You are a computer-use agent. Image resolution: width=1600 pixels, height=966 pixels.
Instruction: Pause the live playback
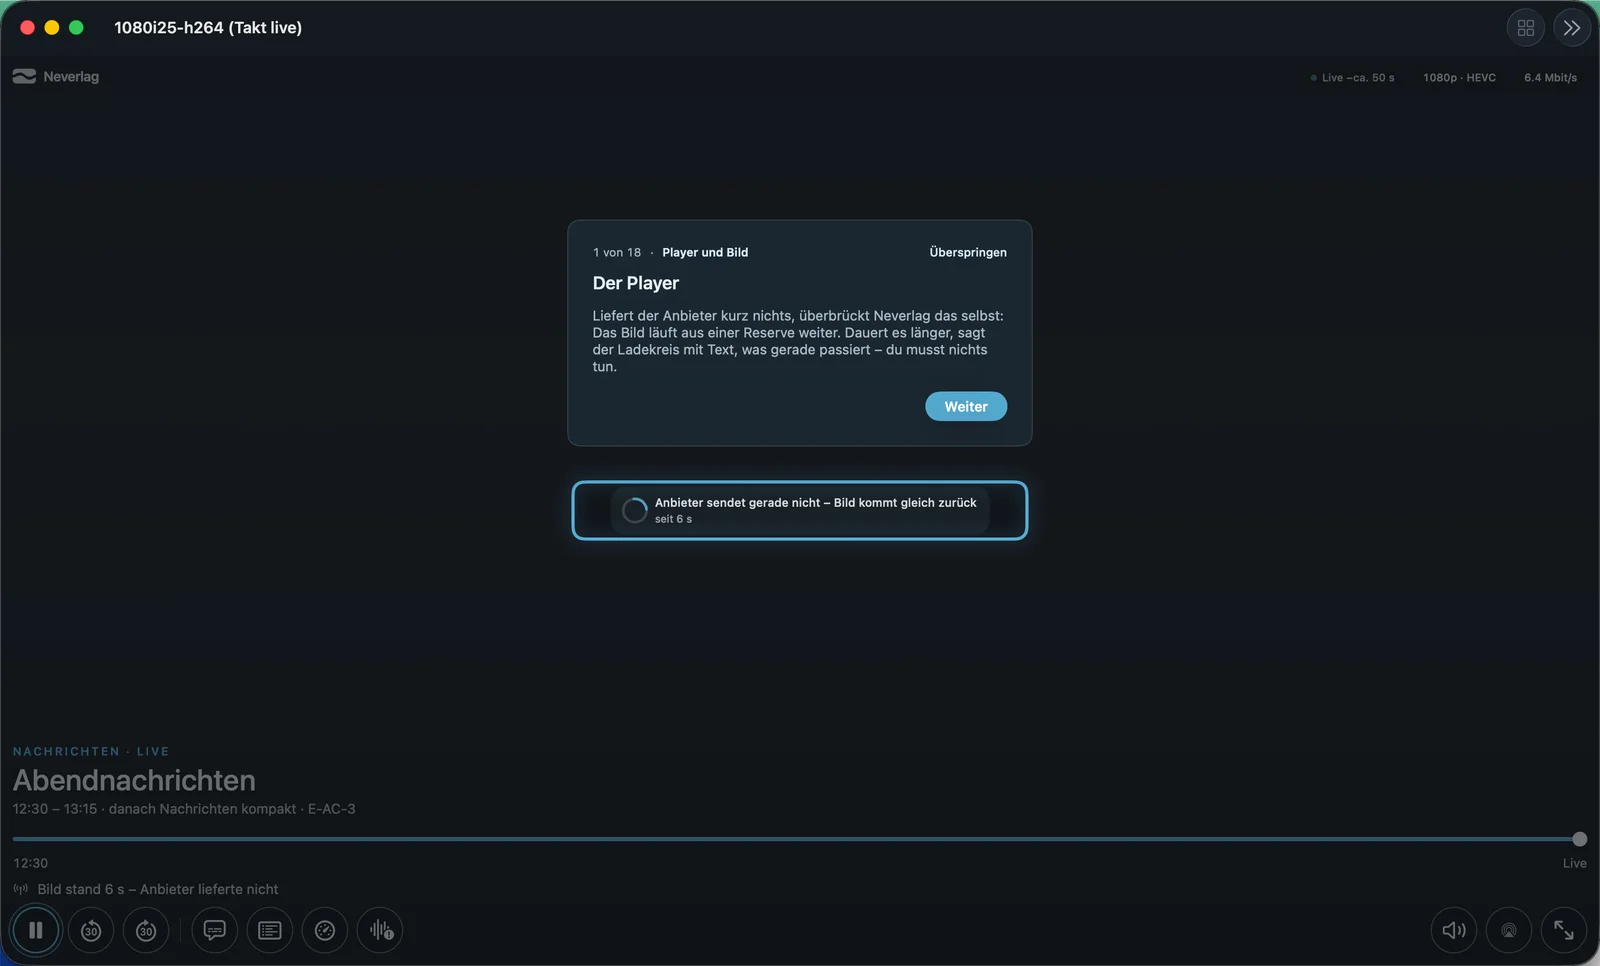click(x=36, y=930)
